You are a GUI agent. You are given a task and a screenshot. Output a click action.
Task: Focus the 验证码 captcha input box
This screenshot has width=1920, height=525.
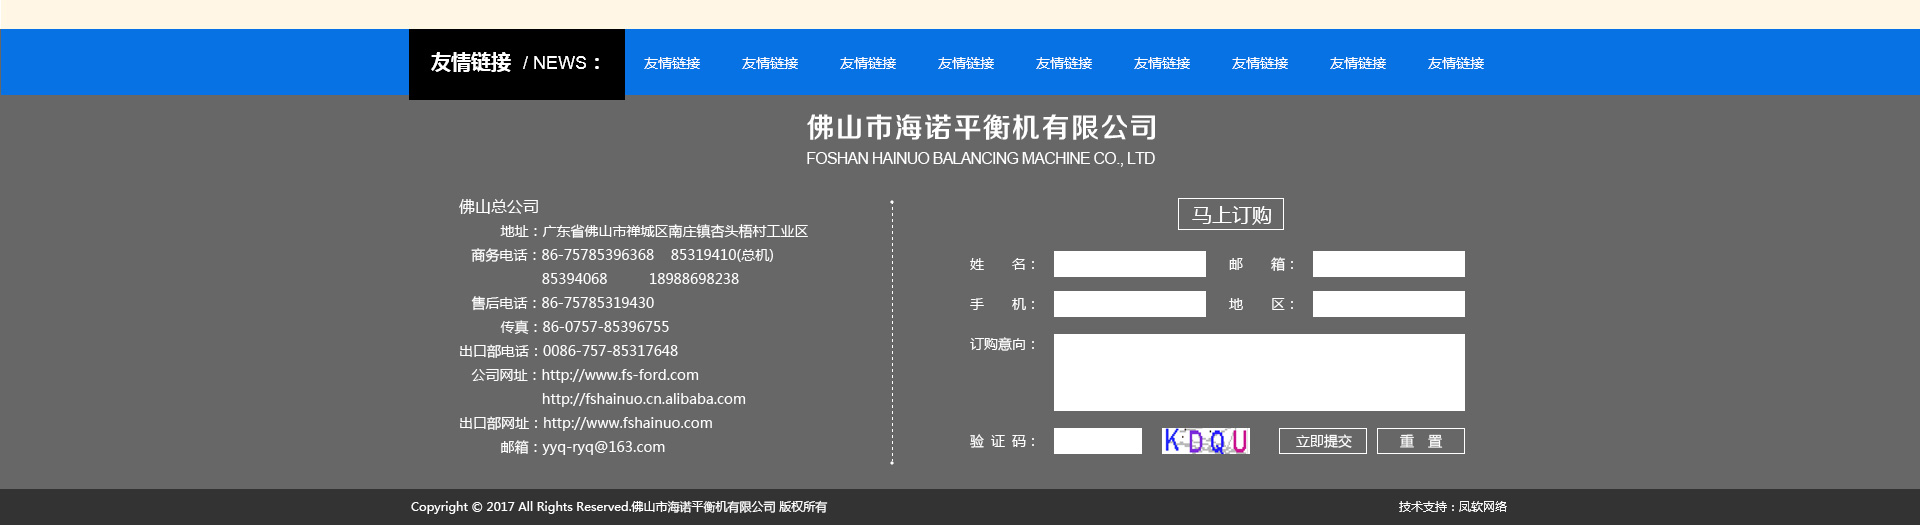[x=1097, y=441]
